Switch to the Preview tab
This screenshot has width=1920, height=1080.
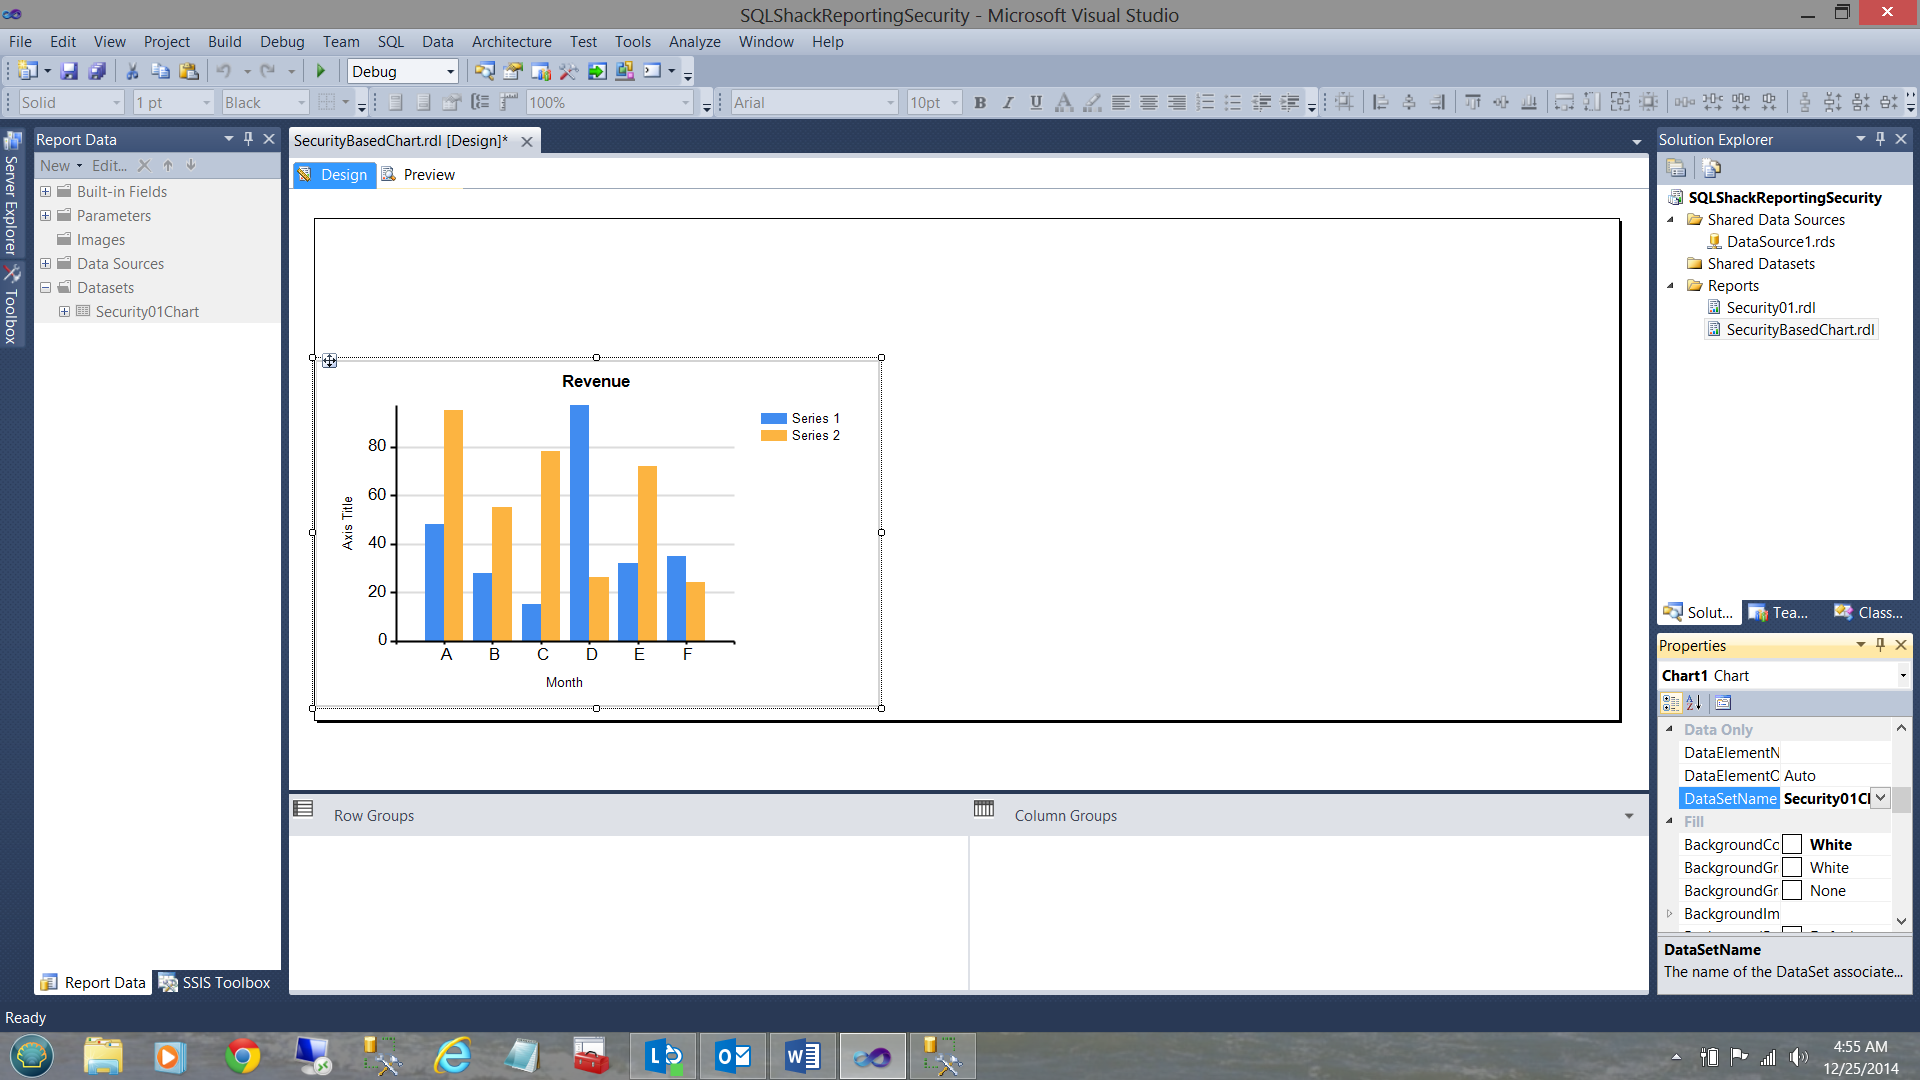[428, 175]
